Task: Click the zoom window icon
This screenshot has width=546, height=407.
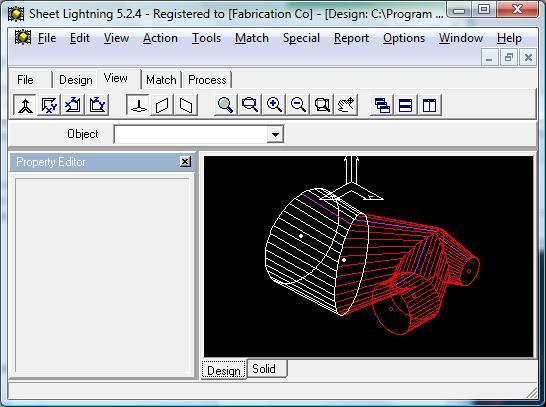Action: [250, 105]
